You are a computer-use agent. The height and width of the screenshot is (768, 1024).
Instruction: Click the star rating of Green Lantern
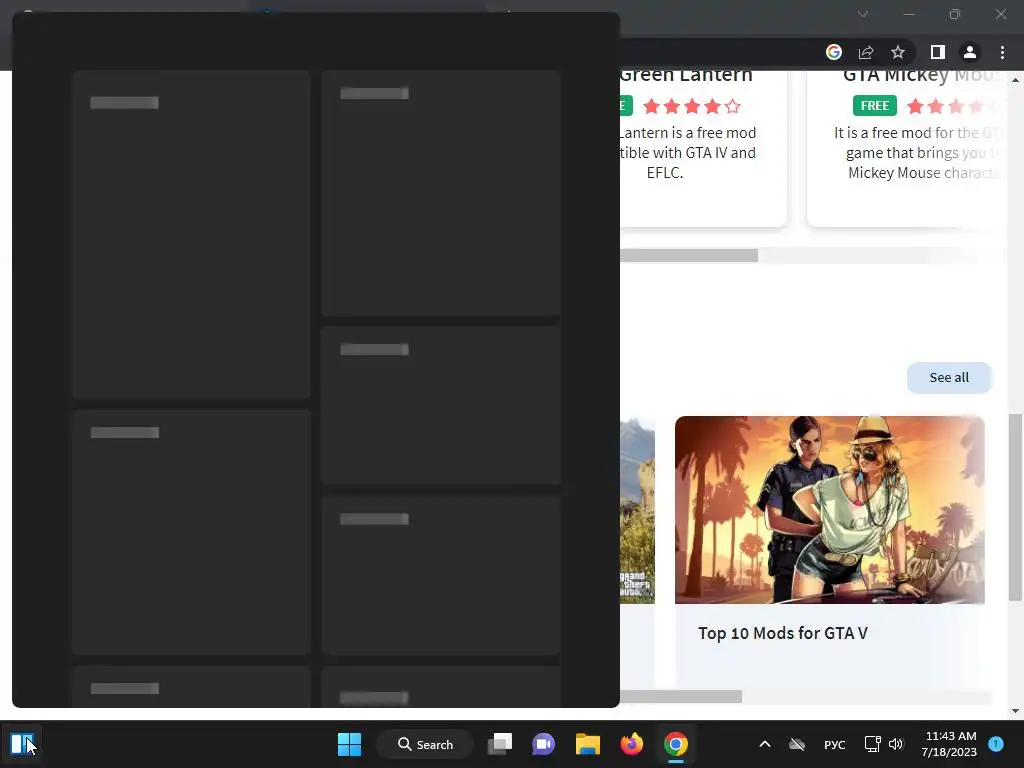[x=692, y=106]
